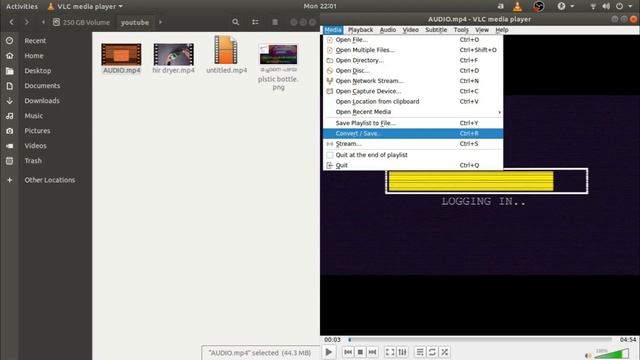Open Activities overview
Viewport: 640px width, 360px height.
(22, 6)
